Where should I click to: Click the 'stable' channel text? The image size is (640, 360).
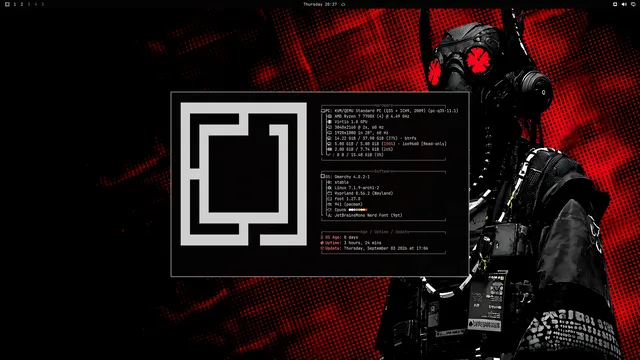click(342, 182)
